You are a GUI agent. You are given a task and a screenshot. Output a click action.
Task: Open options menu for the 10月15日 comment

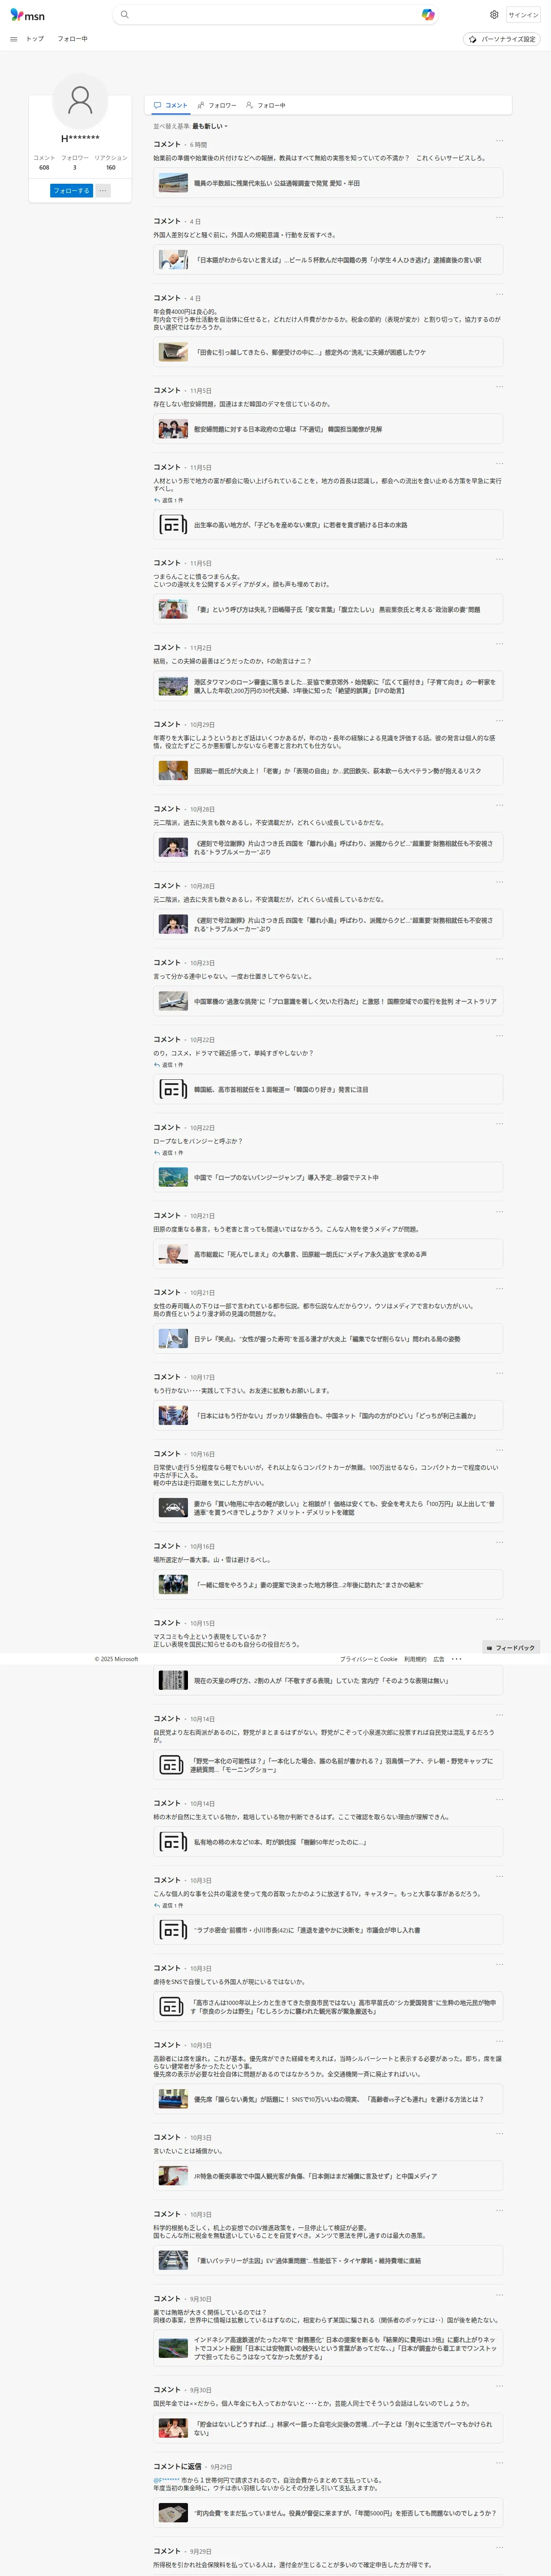499,1619
